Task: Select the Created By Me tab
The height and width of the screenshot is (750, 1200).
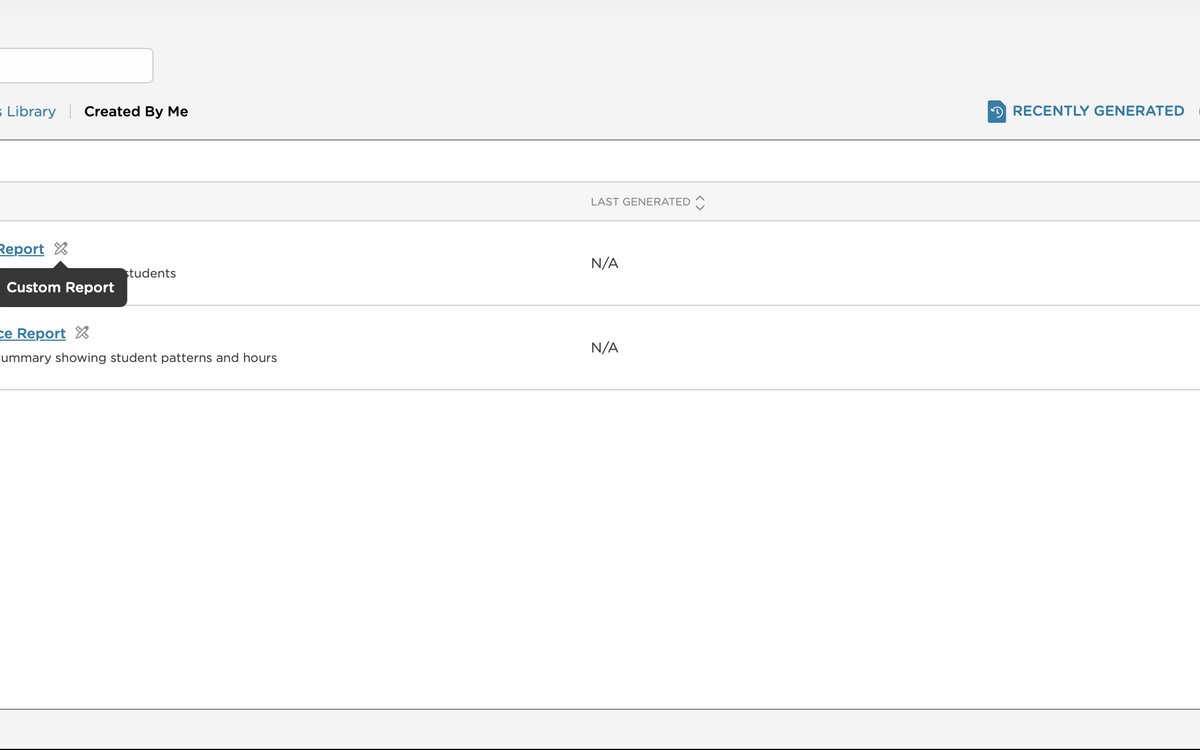Action: pyautogui.click(x=136, y=112)
